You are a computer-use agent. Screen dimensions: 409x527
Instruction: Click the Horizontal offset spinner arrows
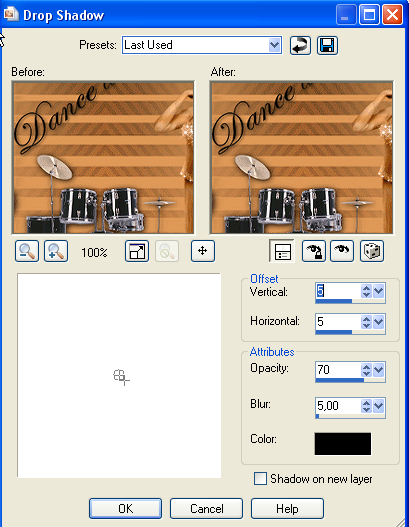[x=366, y=322]
